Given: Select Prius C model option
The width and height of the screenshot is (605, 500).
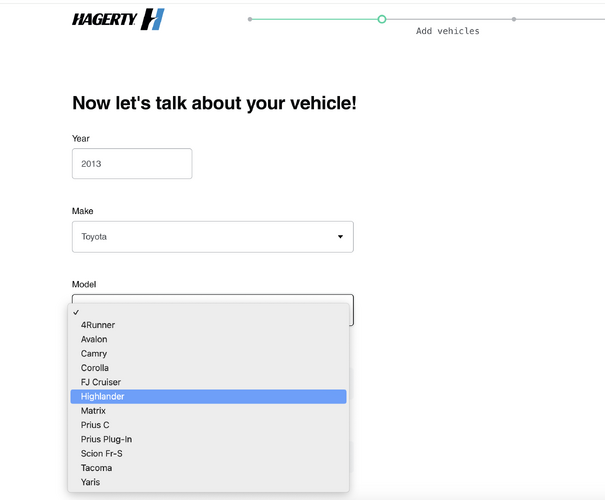Looking at the screenshot, I should 208,425.
